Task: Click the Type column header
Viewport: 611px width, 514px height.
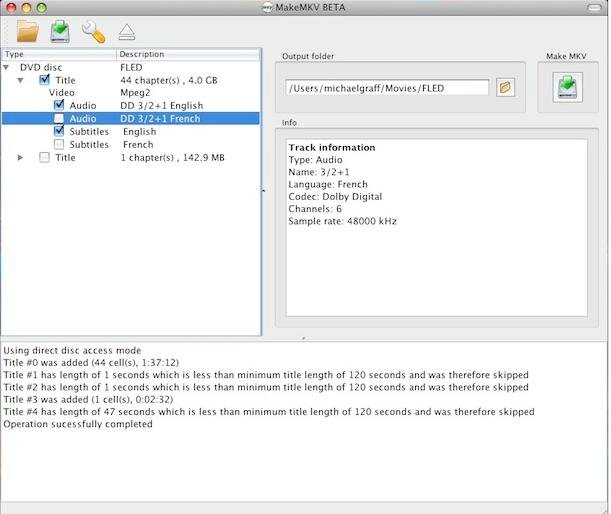Action: (x=59, y=54)
